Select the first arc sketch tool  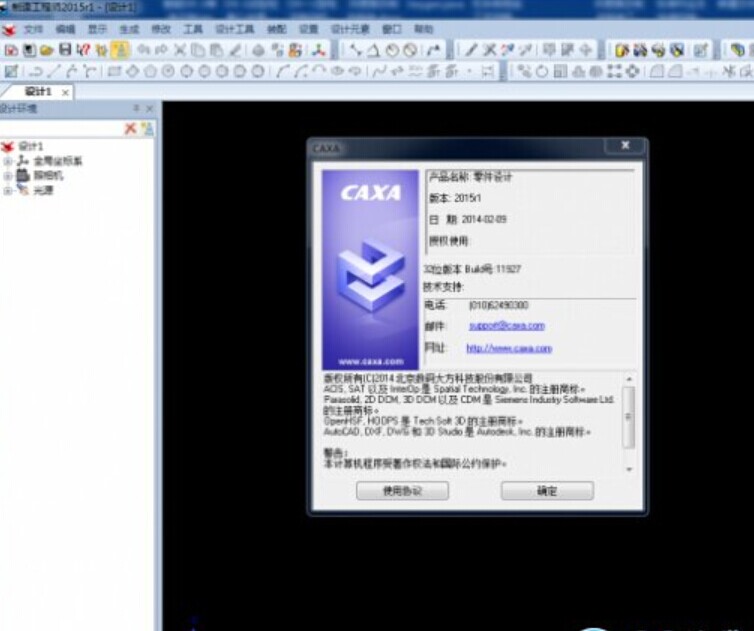click(283, 72)
